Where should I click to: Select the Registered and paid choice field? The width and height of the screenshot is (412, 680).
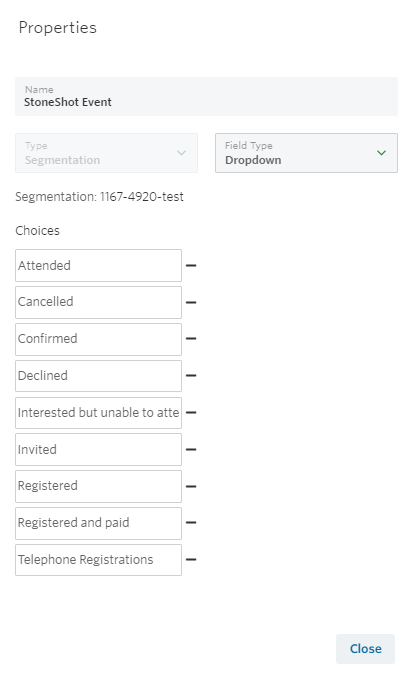(x=98, y=523)
